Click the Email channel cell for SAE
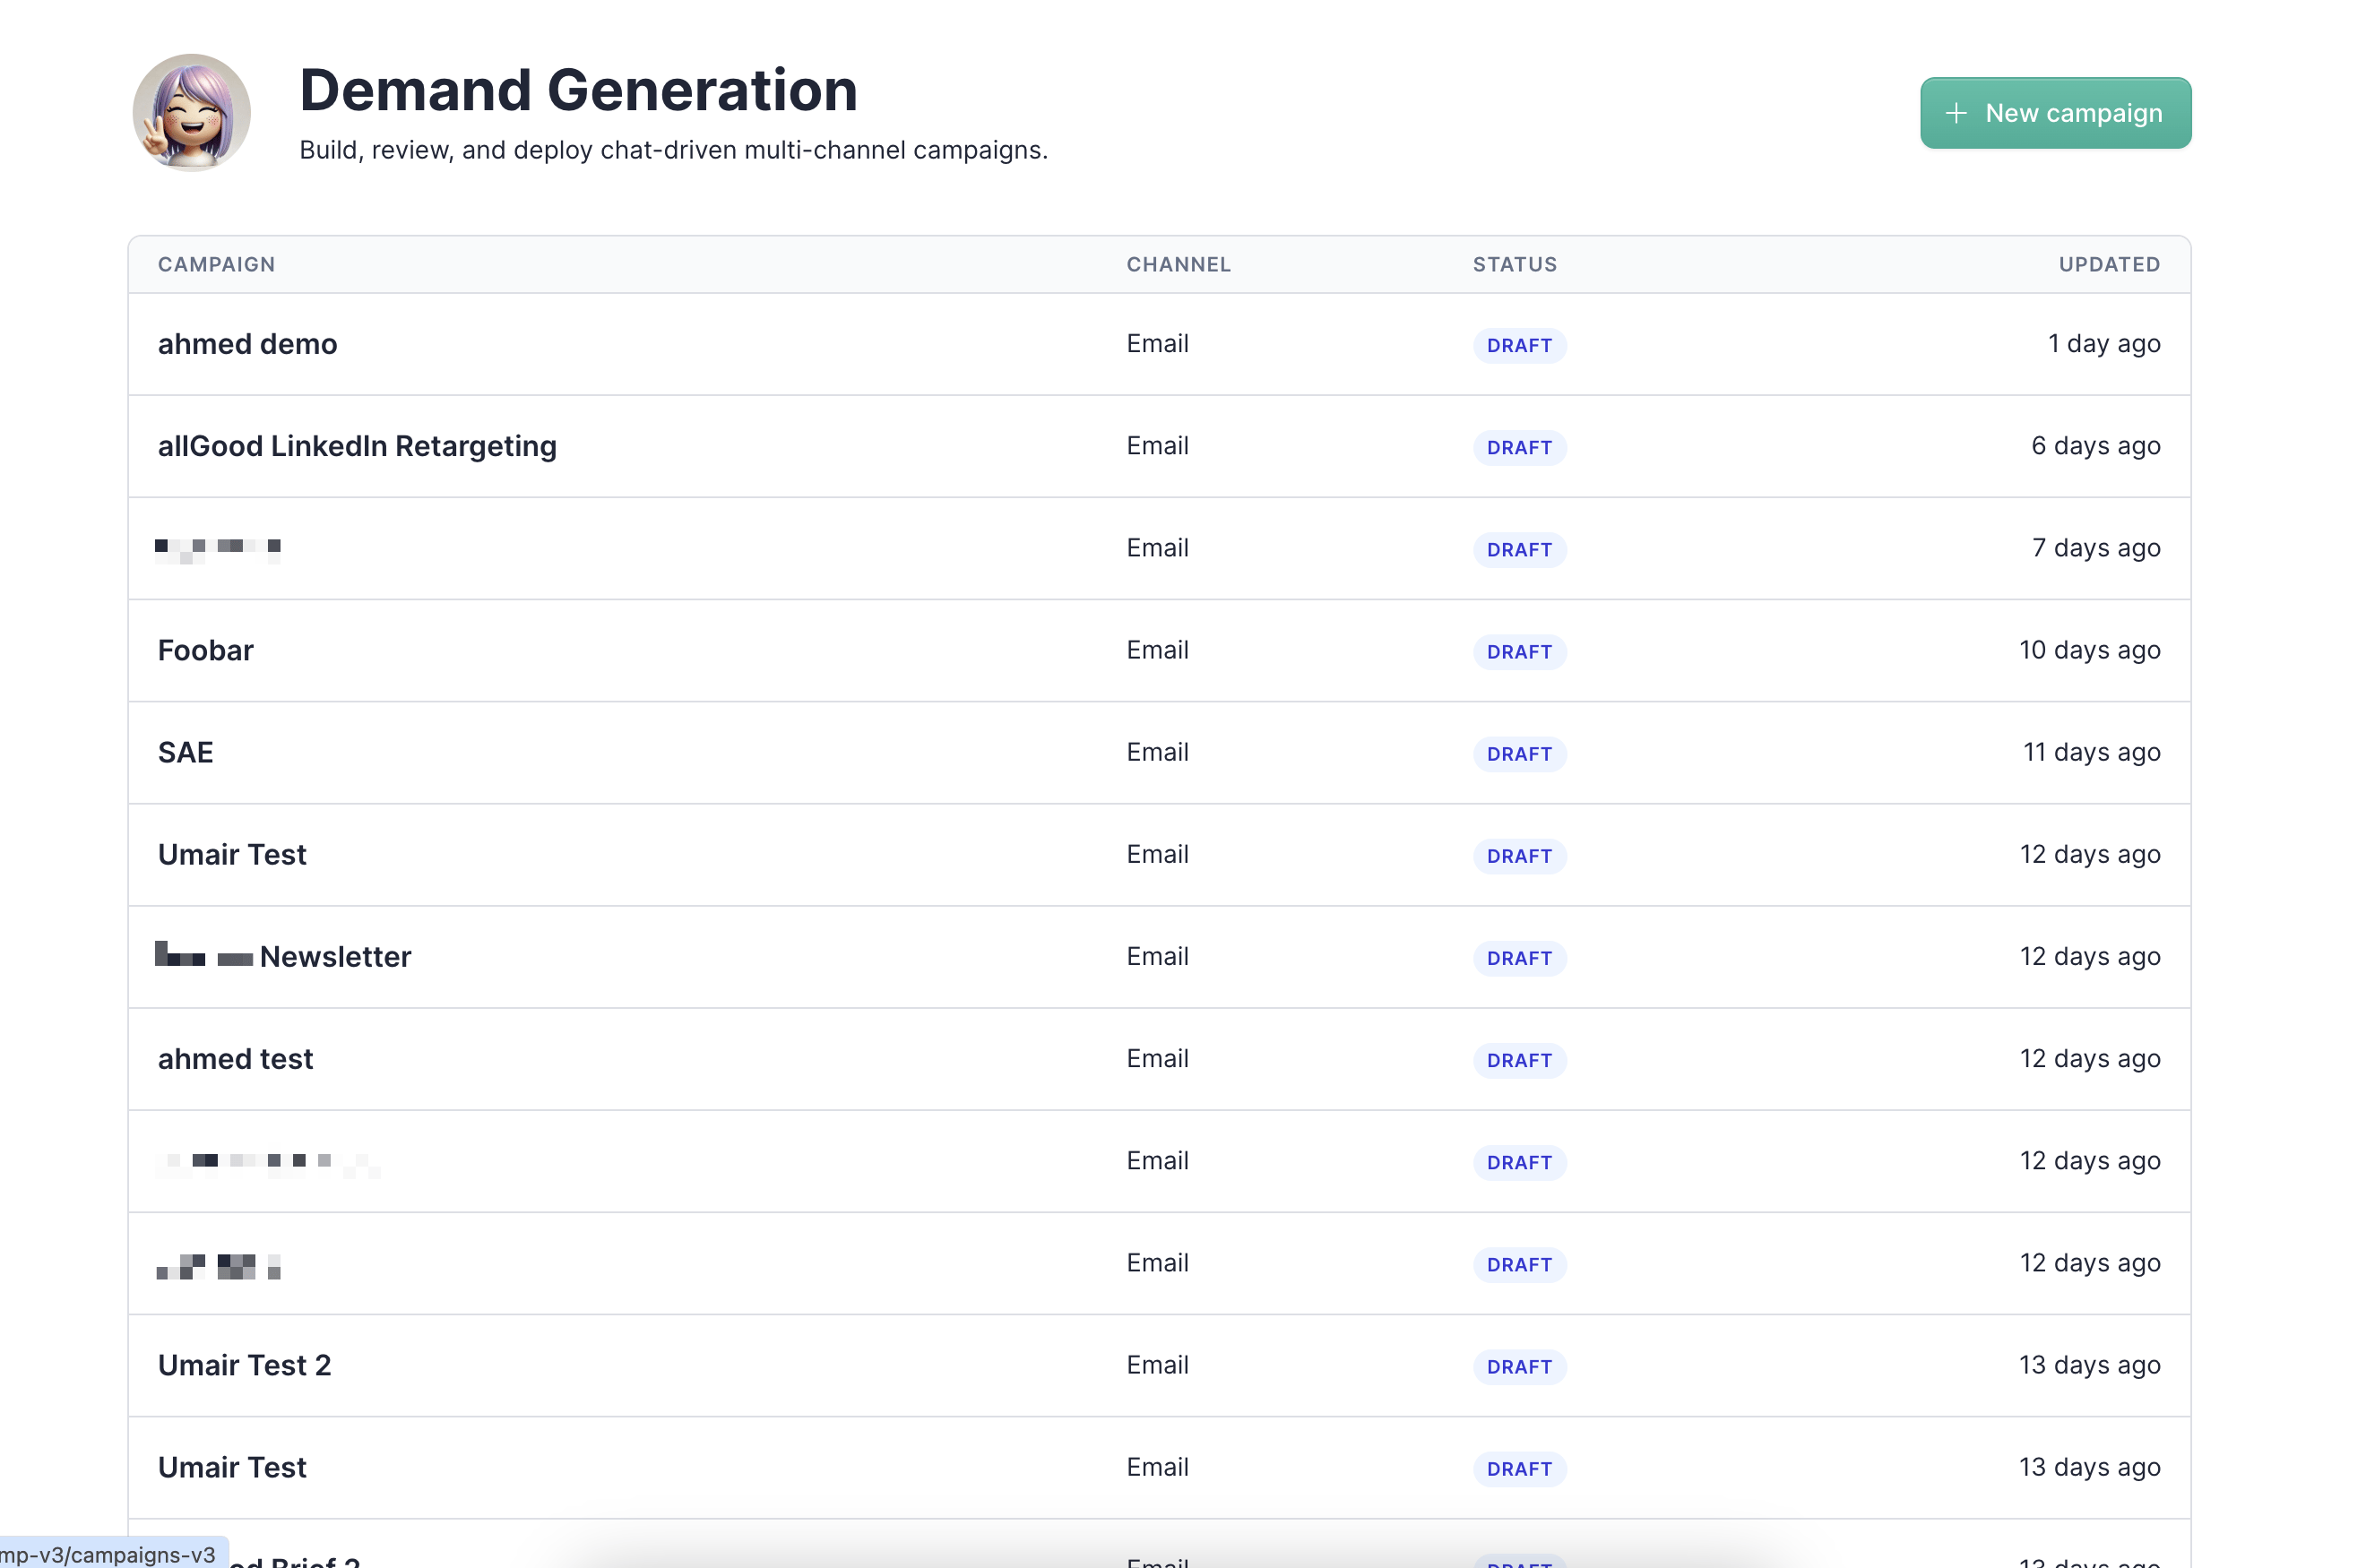This screenshot has height=1568, width=2366. tap(1157, 752)
